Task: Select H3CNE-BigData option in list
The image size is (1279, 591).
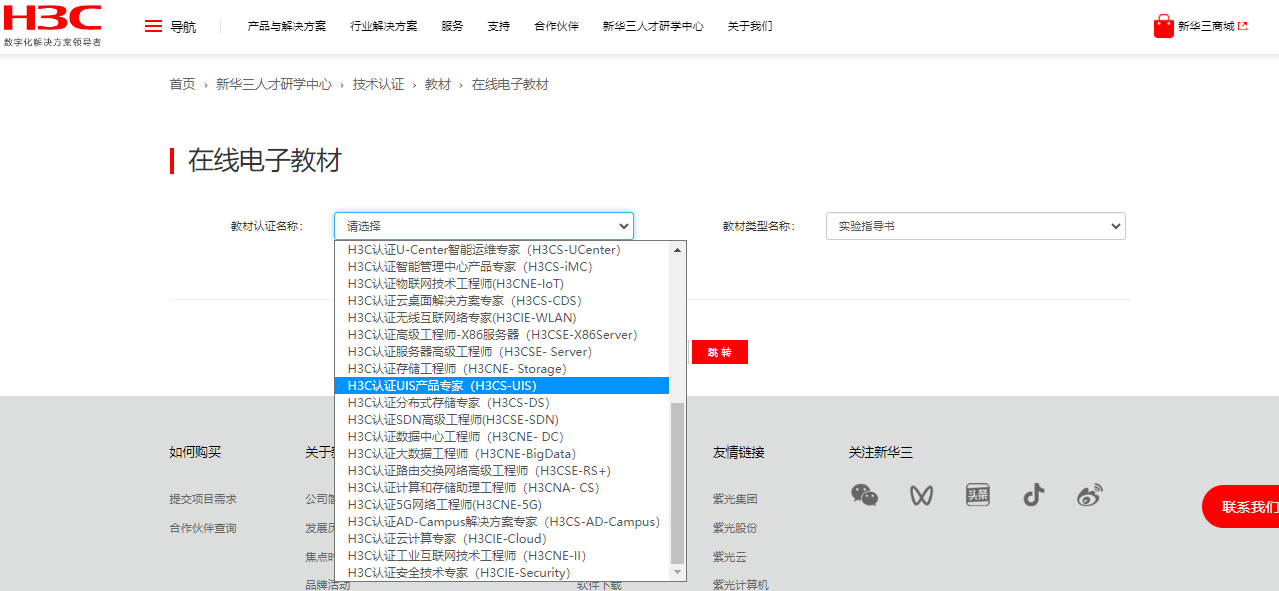Action: (x=502, y=454)
